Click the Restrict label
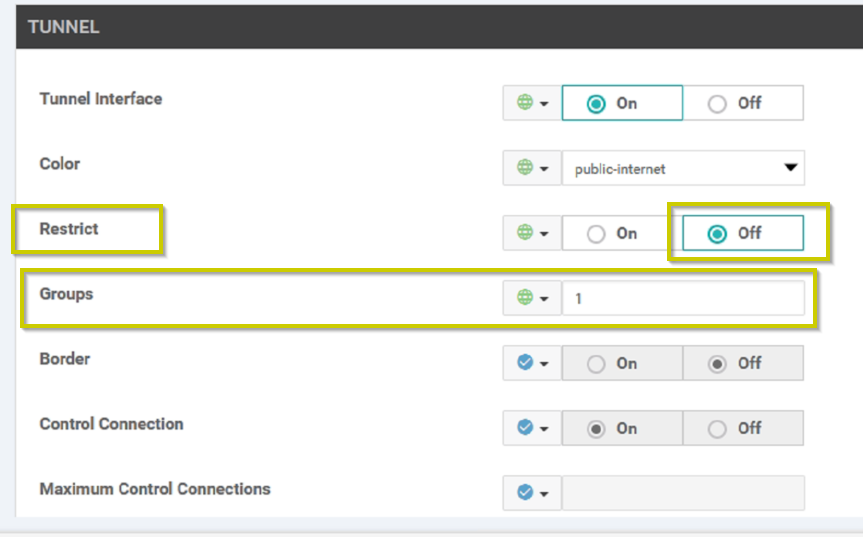The height and width of the screenshot is (537, 863). tap(69, 229)
